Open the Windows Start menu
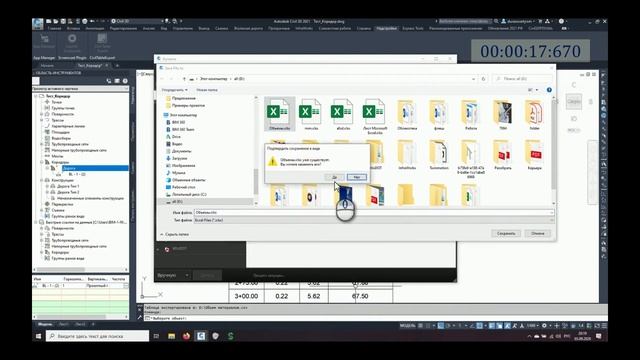 (38, 336)
